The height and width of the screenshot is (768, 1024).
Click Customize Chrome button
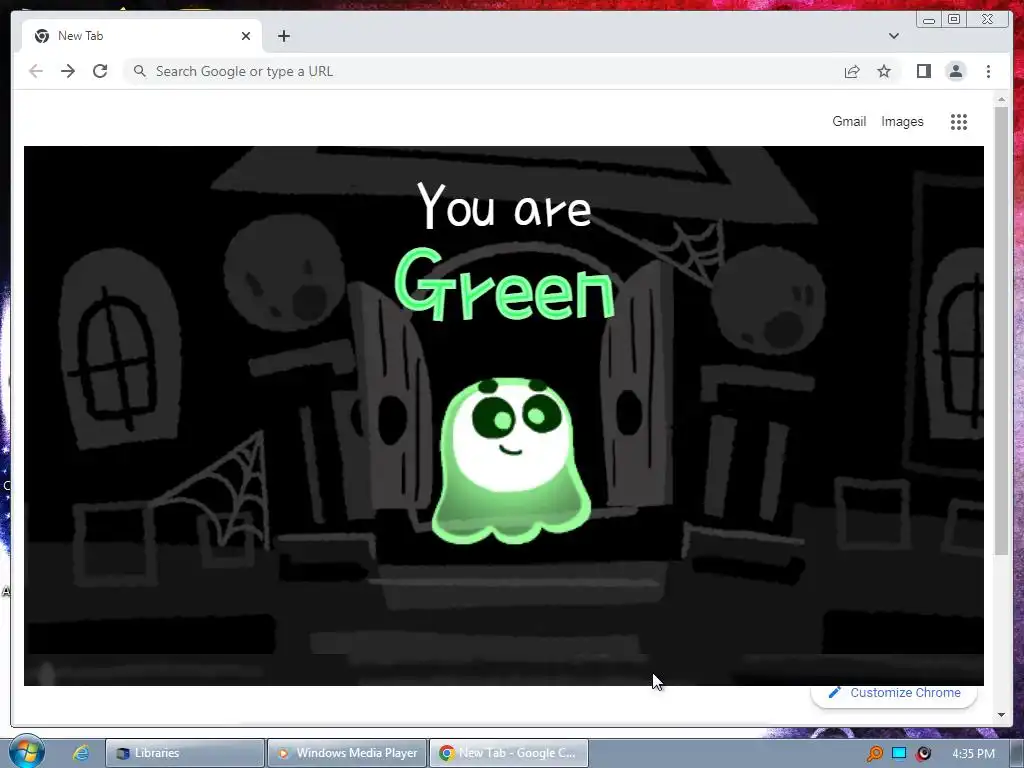point(893,693)
